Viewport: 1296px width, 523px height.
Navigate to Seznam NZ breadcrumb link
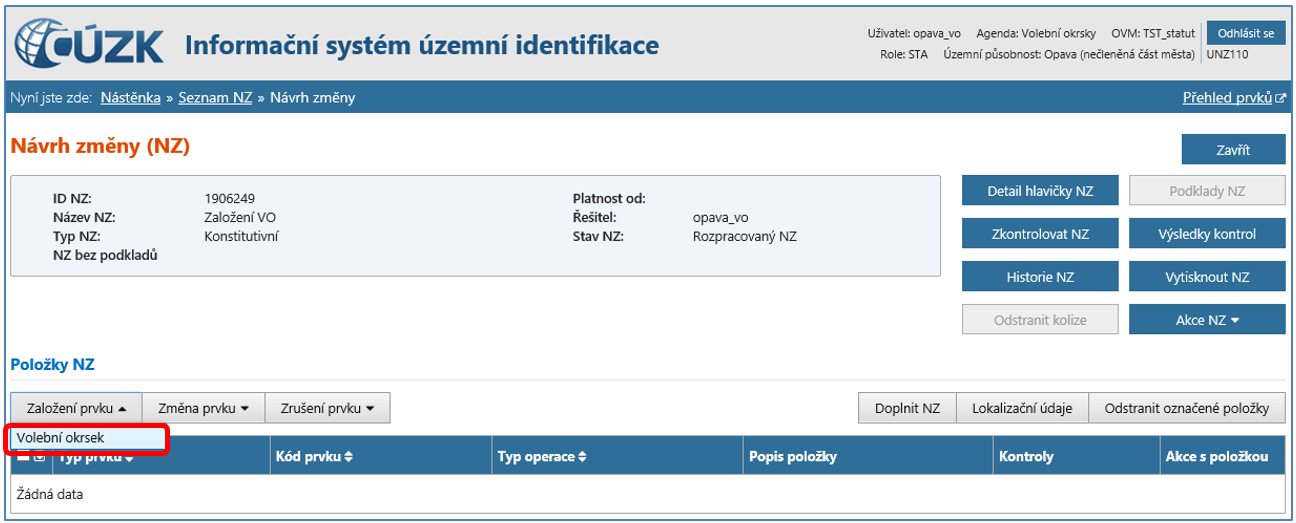215,98
